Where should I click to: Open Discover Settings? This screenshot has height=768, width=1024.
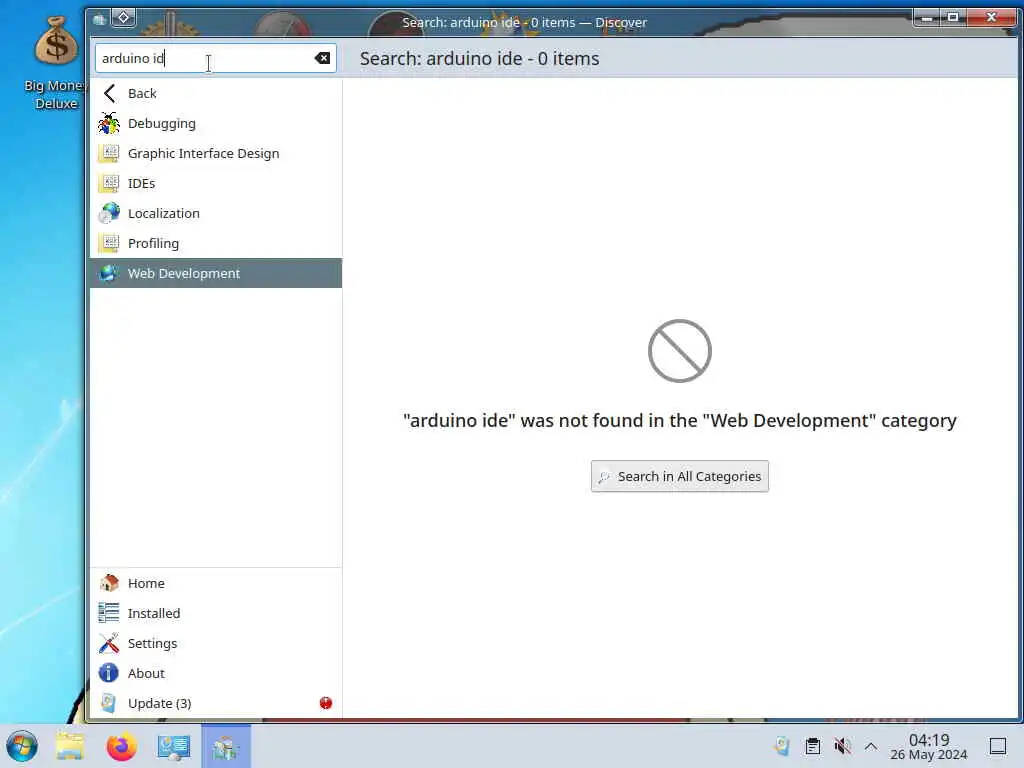point(216,643)
